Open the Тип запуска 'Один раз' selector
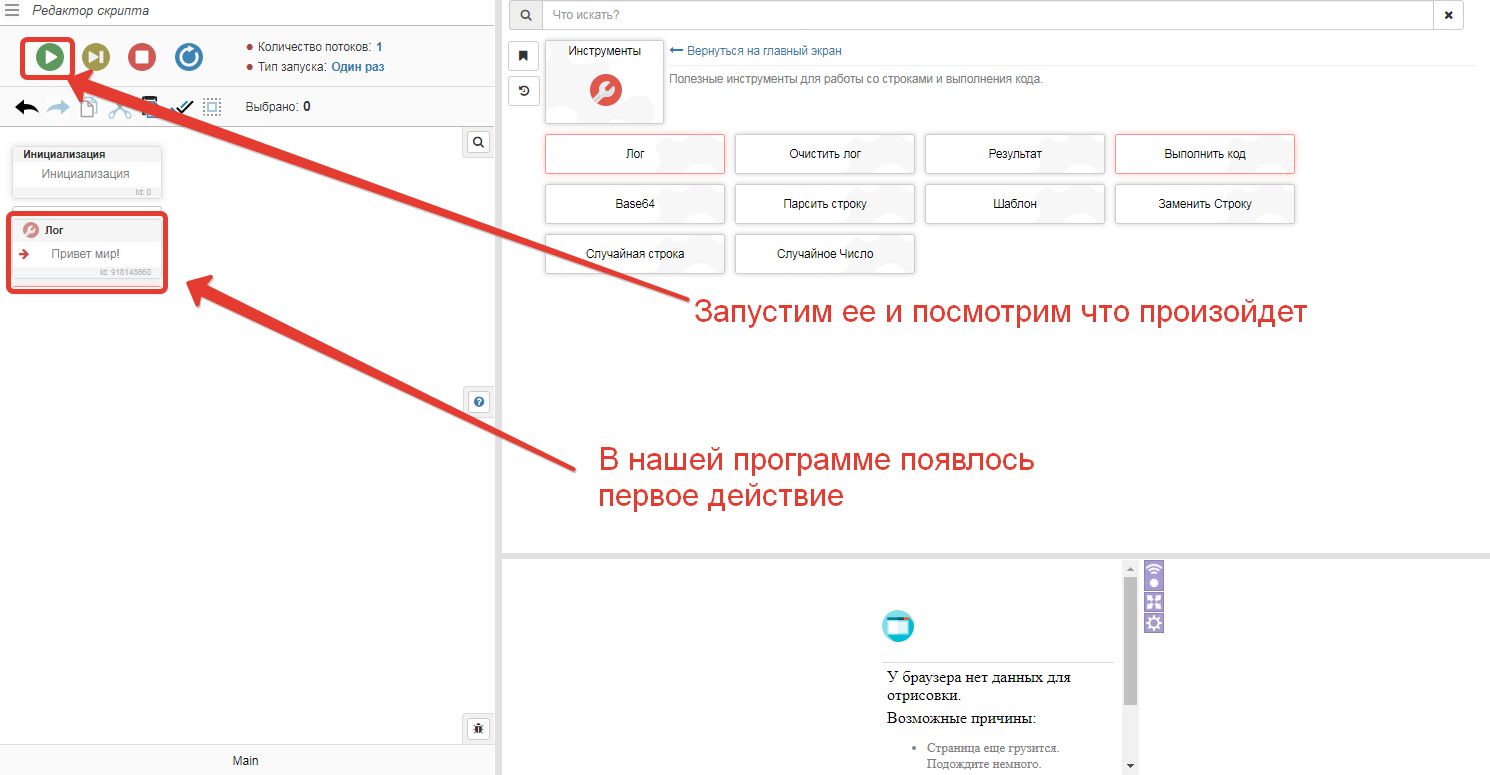This screenshot has width=1490, height=775. pyautogui.click(x=357, y=67)
